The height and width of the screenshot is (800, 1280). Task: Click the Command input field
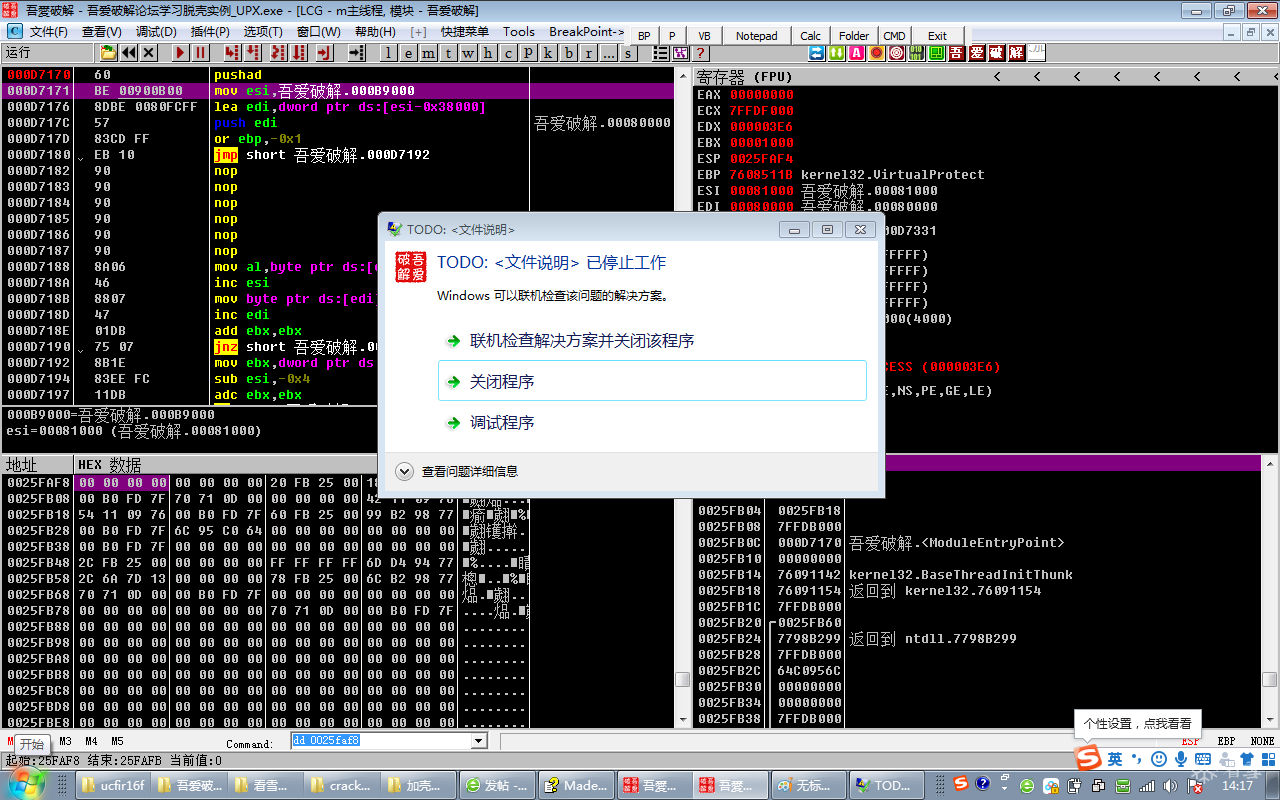click(381, 741)
